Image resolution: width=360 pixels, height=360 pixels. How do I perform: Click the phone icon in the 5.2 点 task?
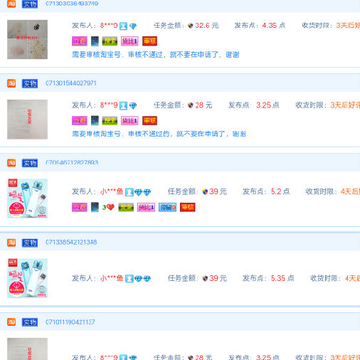pyautogui.click(x=95, y=207)
